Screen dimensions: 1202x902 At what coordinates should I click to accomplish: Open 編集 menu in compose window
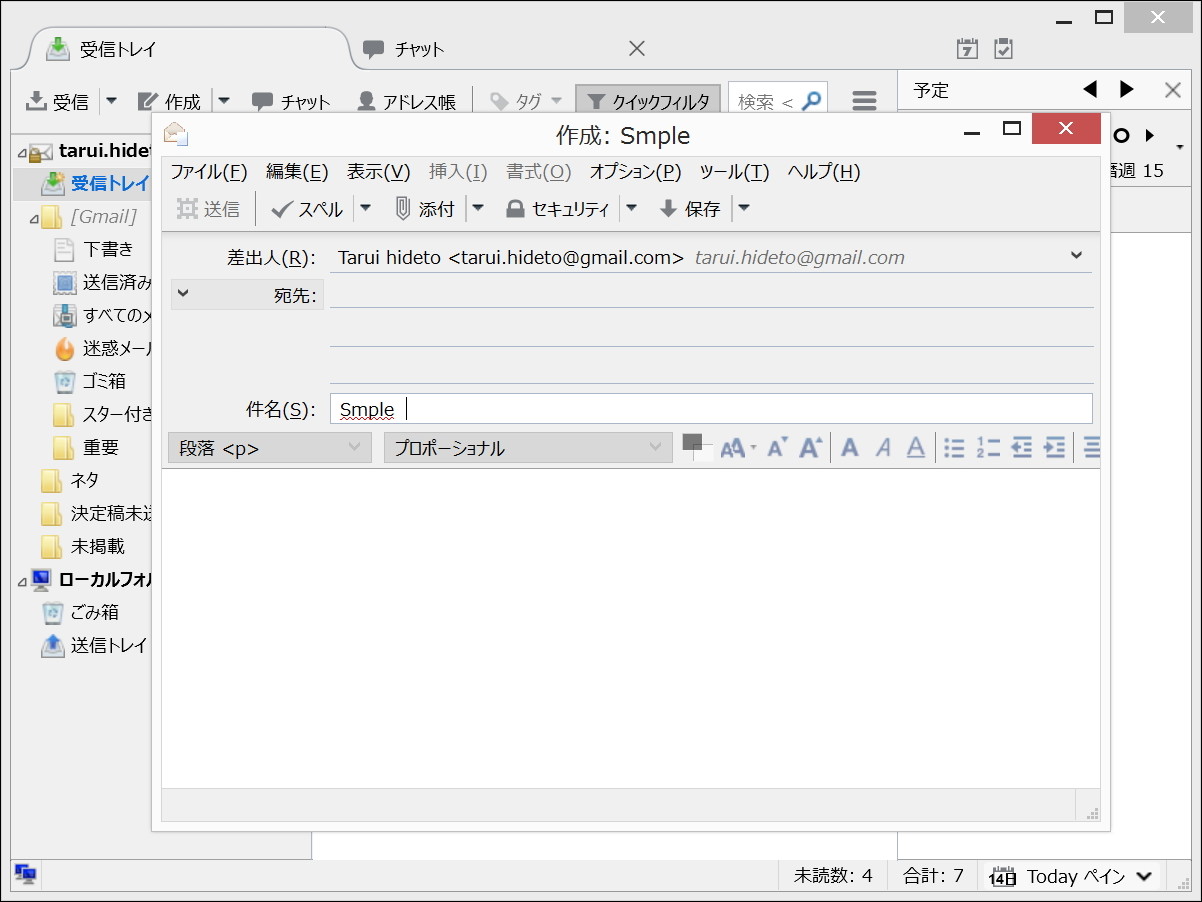(x=297, y=172)
